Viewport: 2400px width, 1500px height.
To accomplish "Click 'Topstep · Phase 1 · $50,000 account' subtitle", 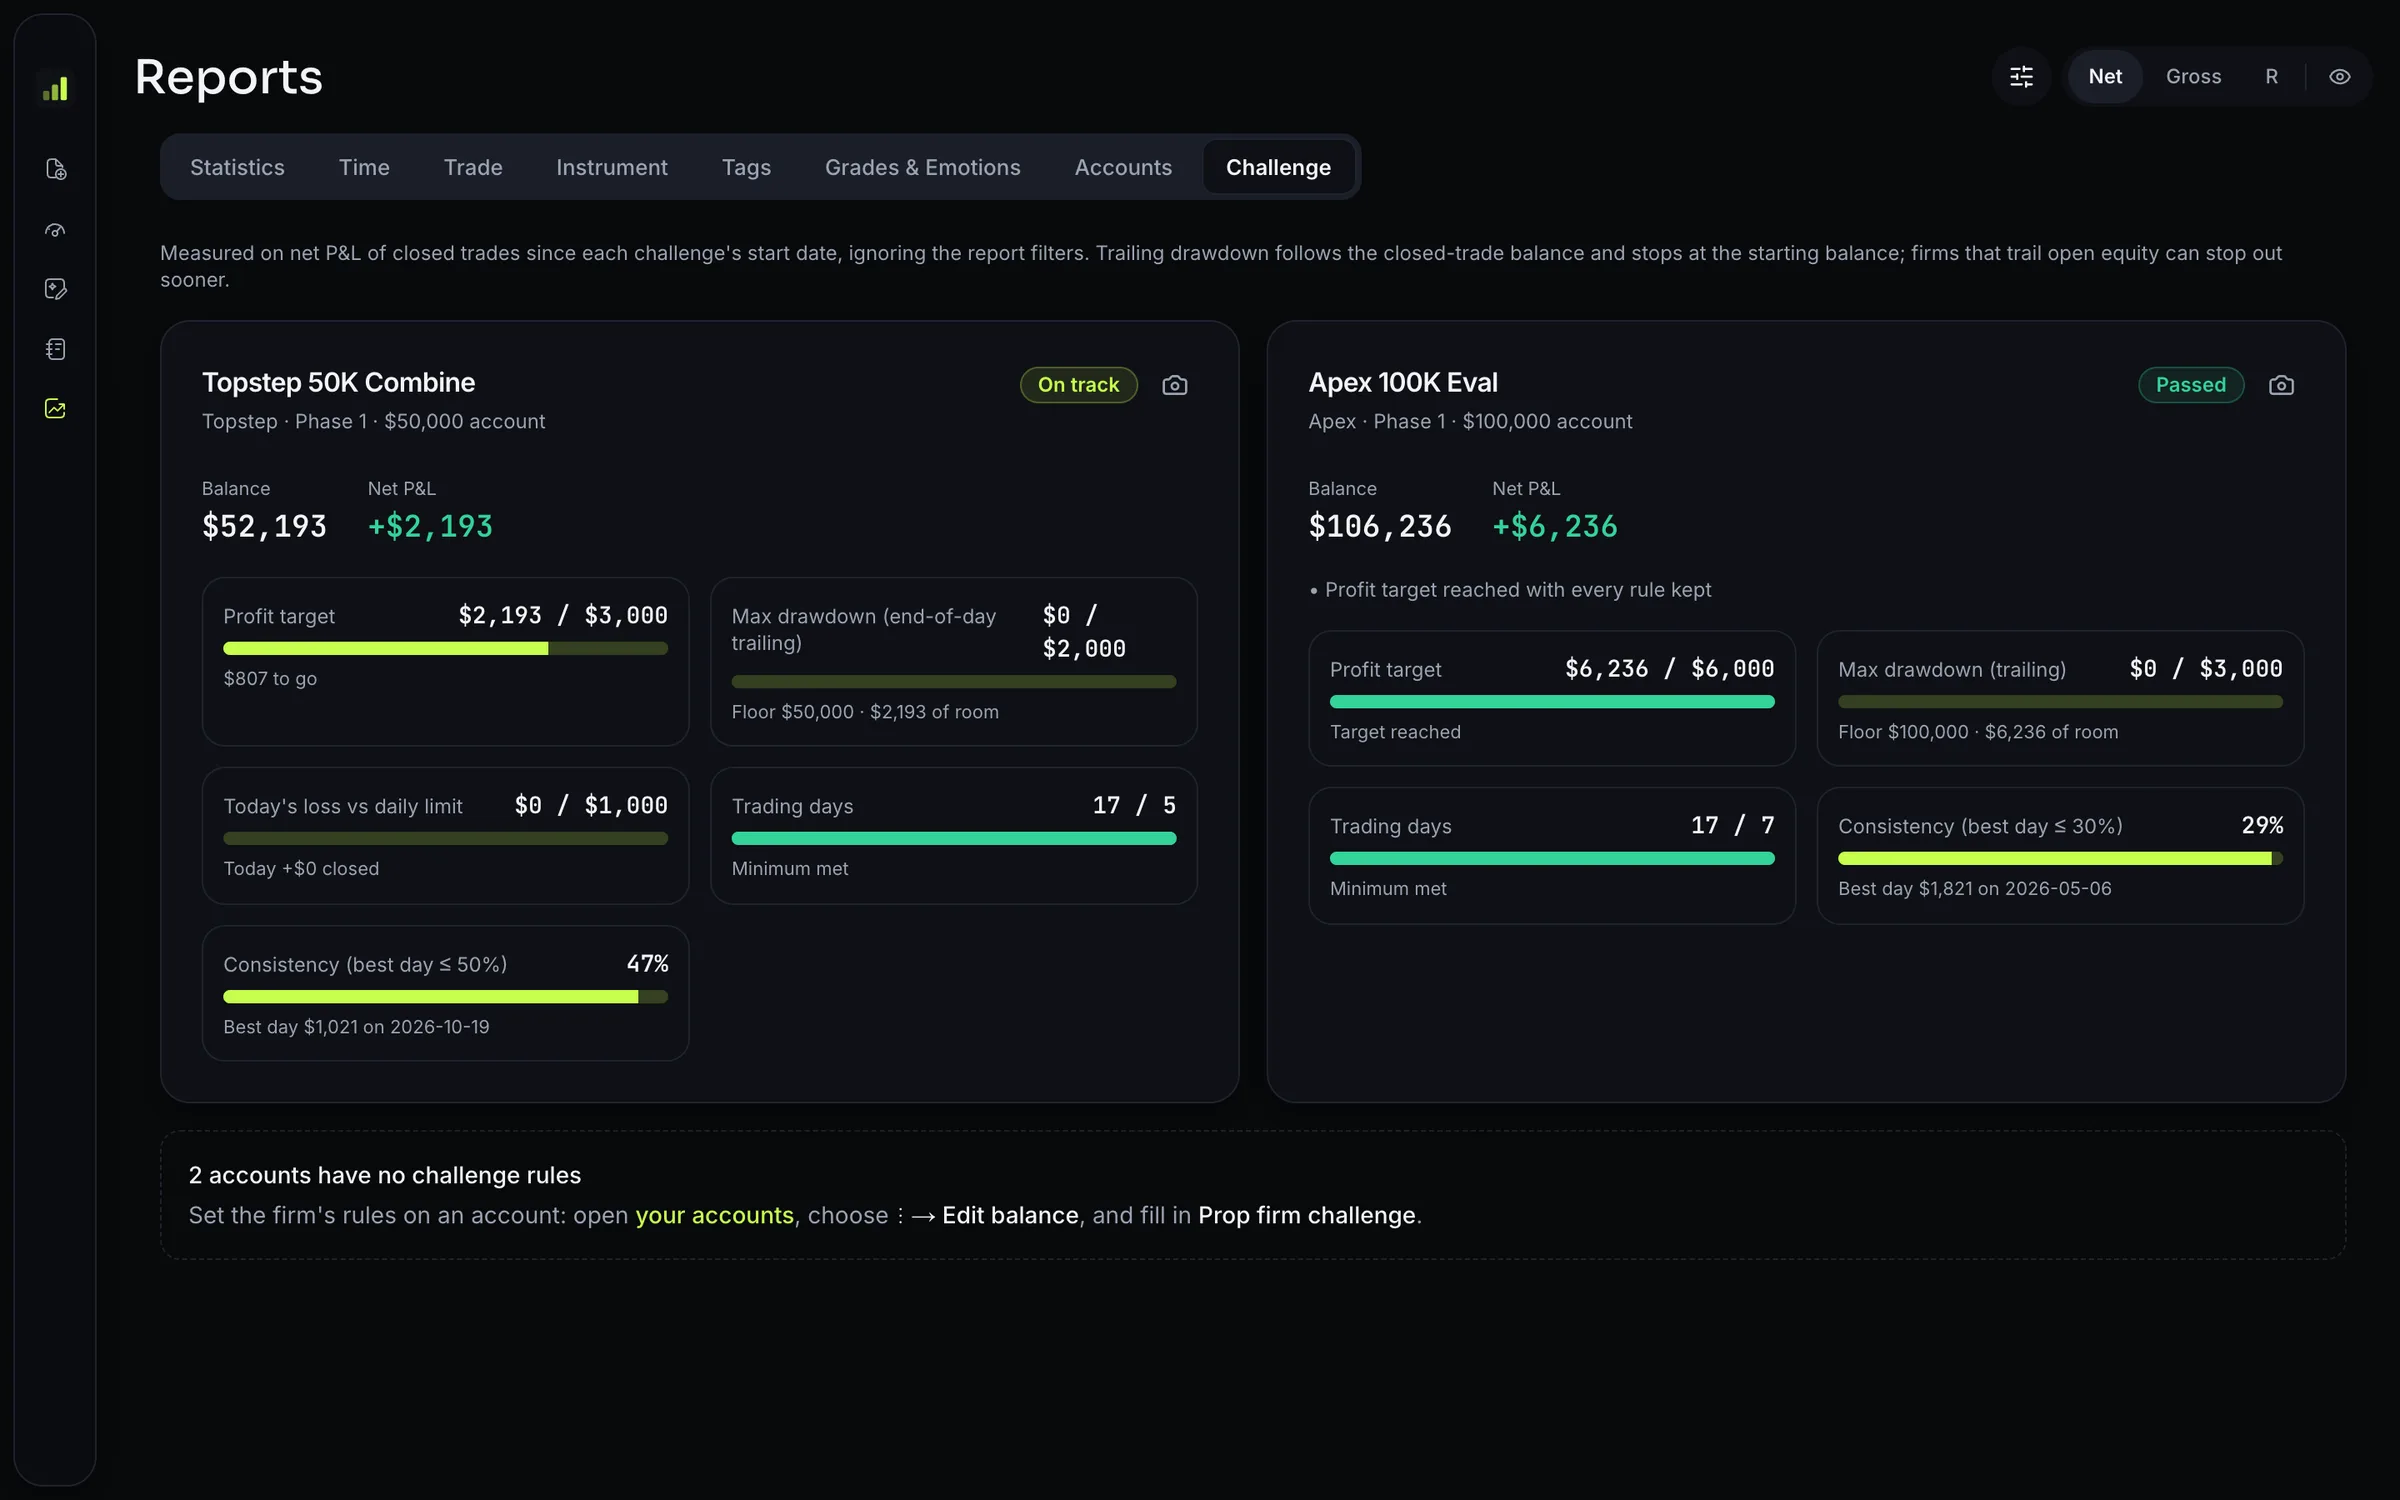I will pos(373,422).
